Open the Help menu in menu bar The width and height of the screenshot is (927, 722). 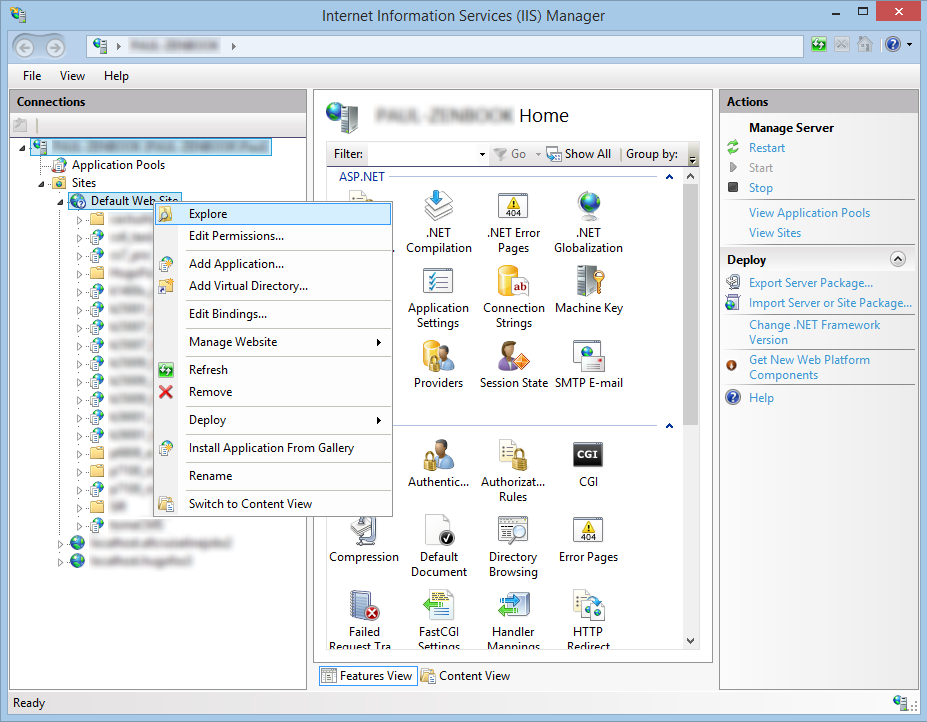click(116, 76)
